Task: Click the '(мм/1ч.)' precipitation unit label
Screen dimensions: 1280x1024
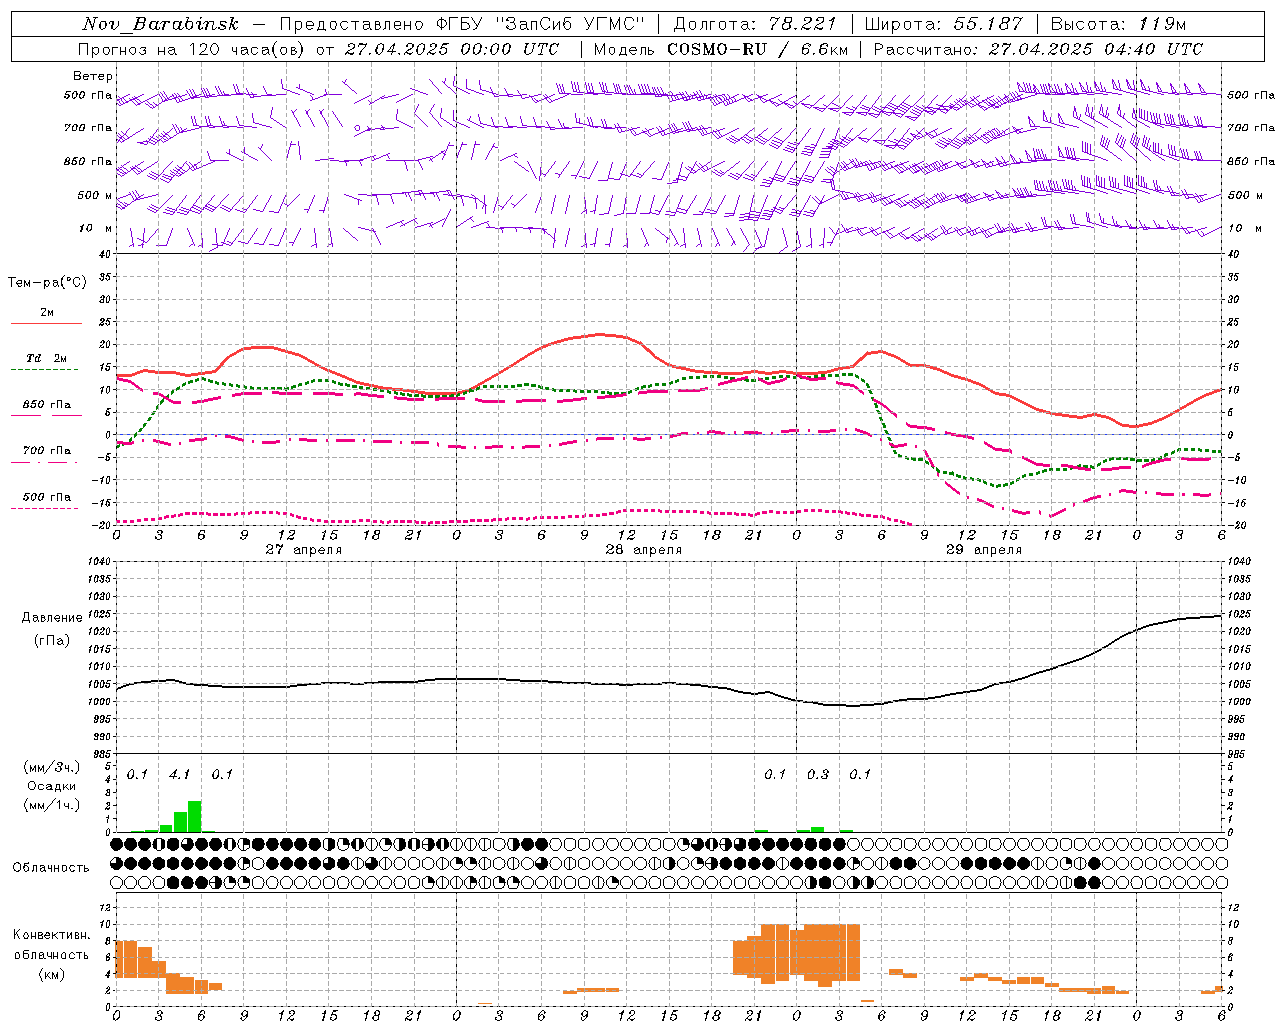Action: [x=52, y=805]
